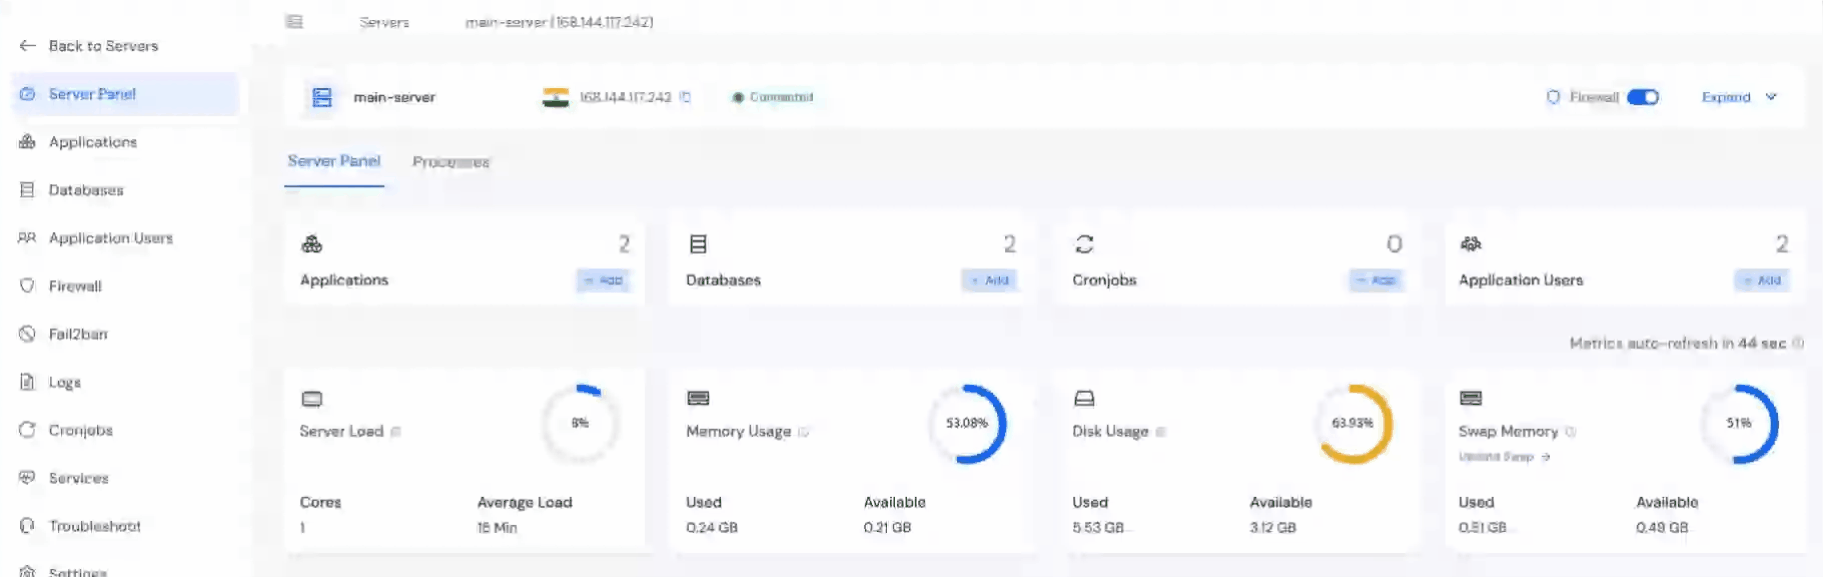Click Add button on Cronjobs card
This screenshot has height=577, width=1823.
tap(1376, 281)
